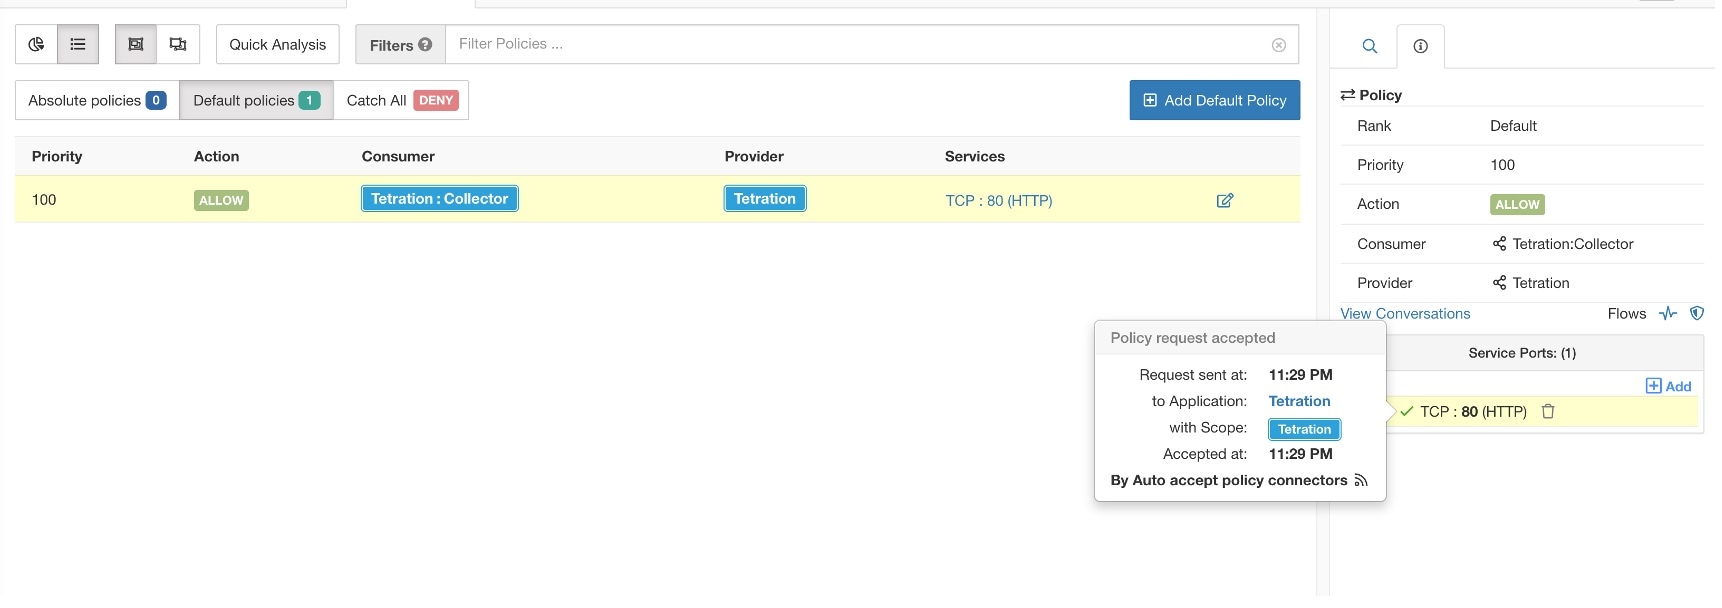This screenshot has width=1722, height=608.
Task: Click the Flows pulse-graph icon
Action: click(x=1668, y=313)
